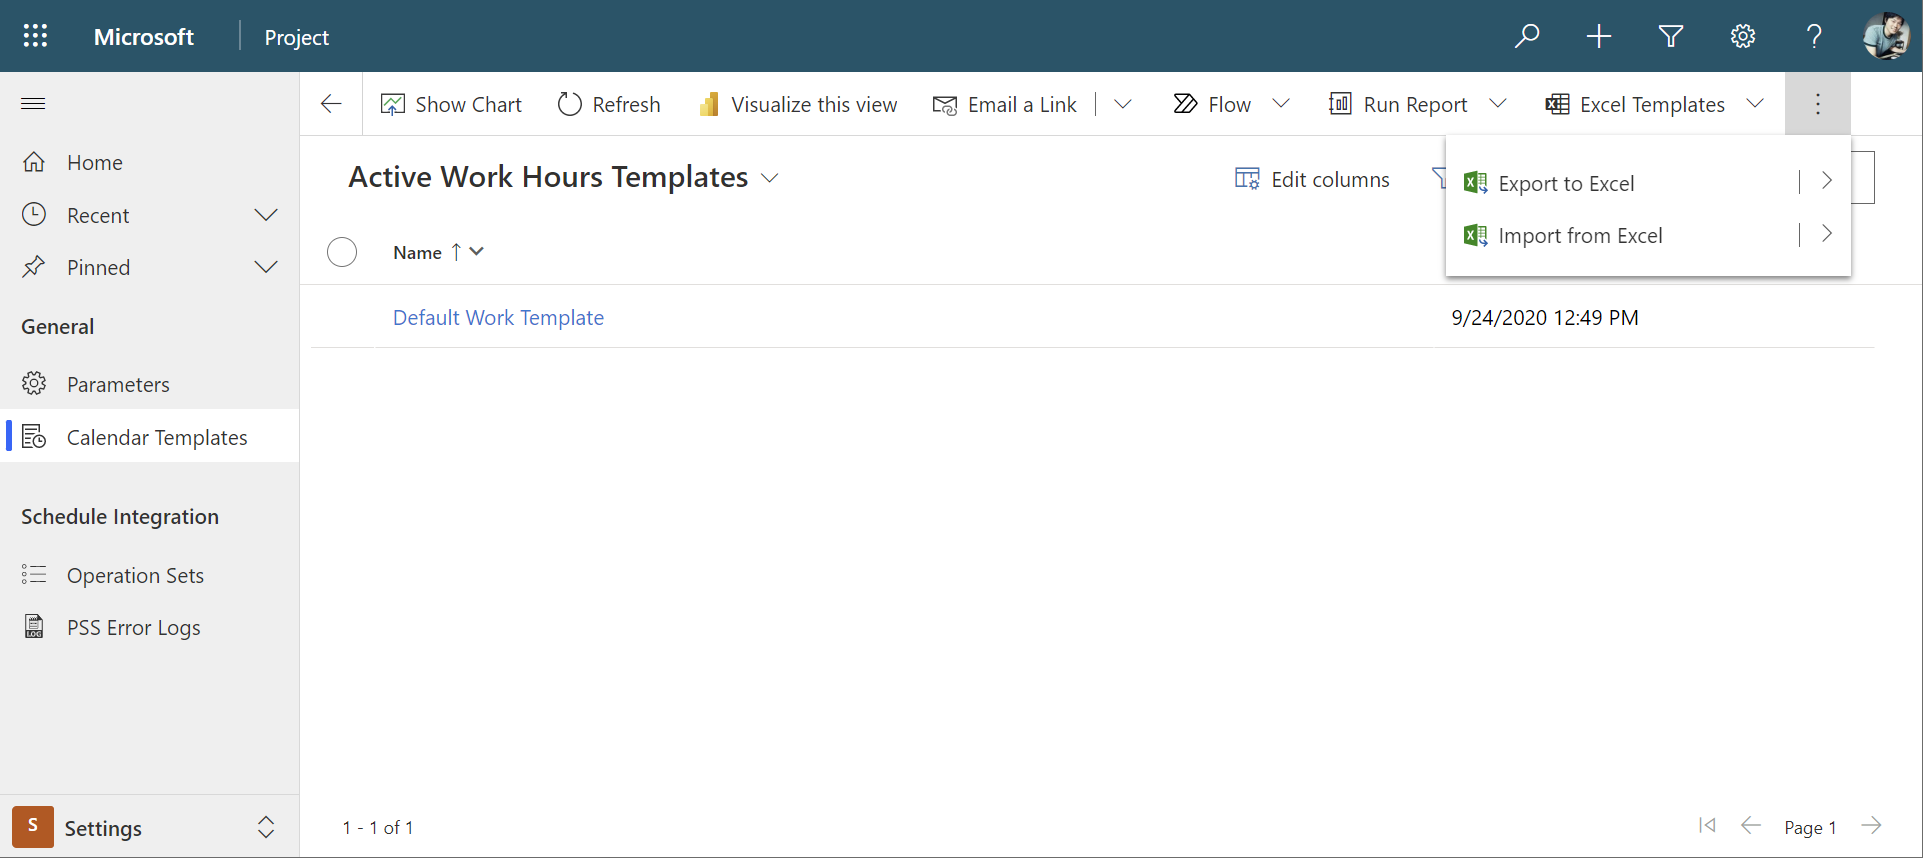Select Calendar Templates in sidebar
The image size is (1923, 858).
150,437
